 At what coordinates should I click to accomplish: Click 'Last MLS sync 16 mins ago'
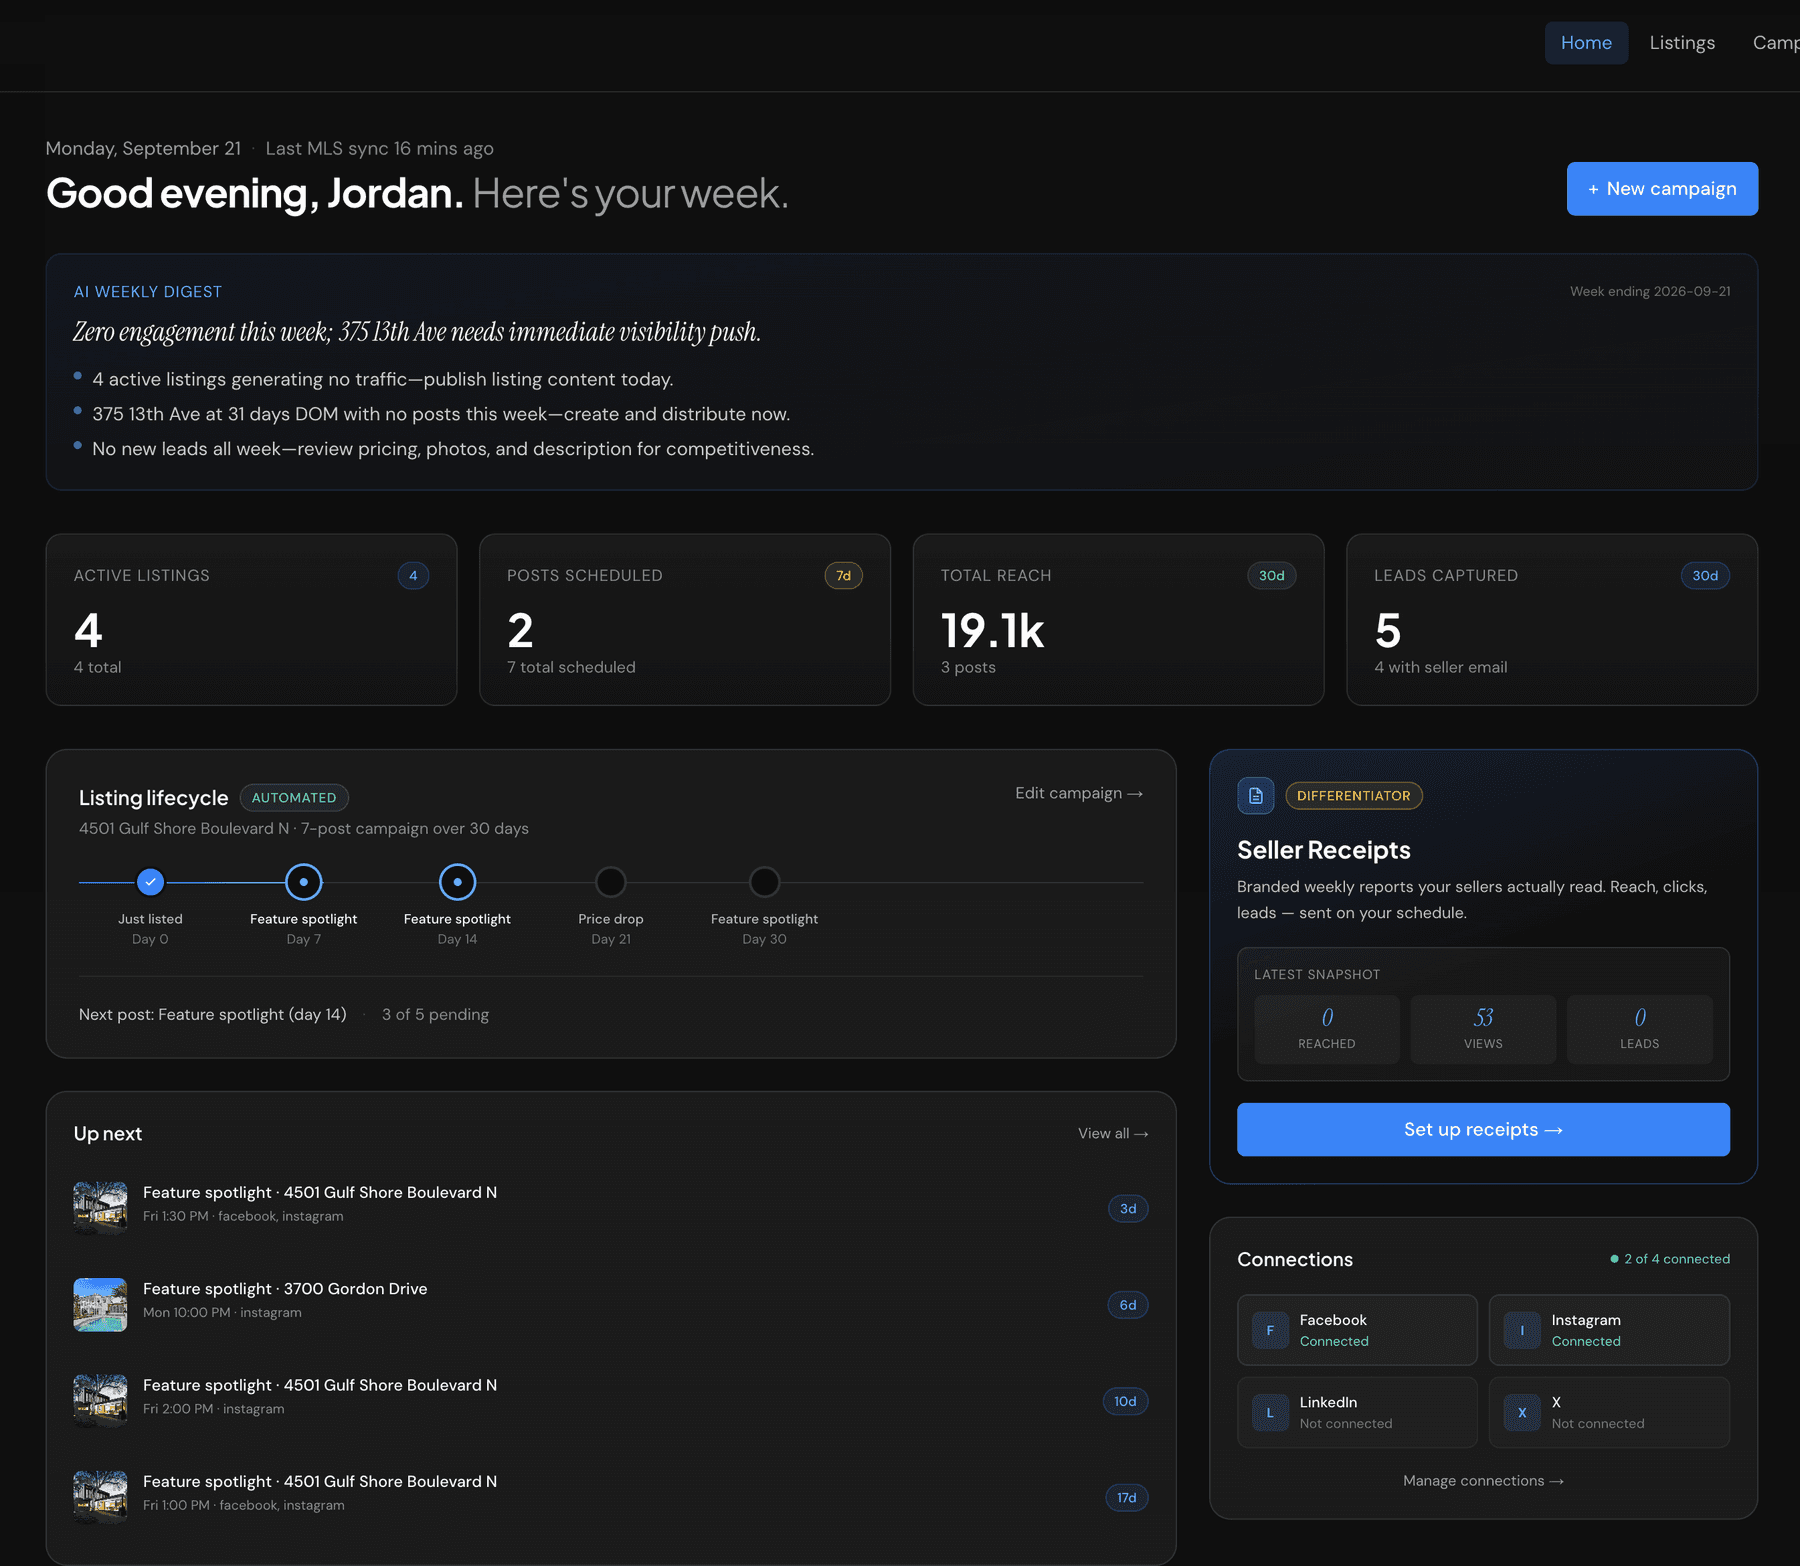(379, 149)
